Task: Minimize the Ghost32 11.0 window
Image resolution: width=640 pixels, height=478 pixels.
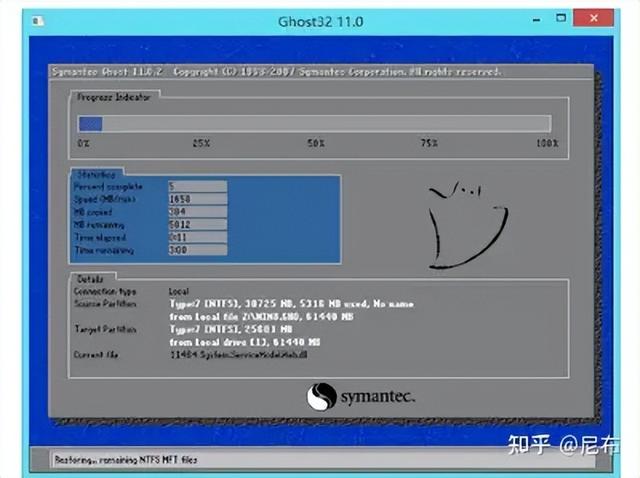Action: (x=537, y=20)
